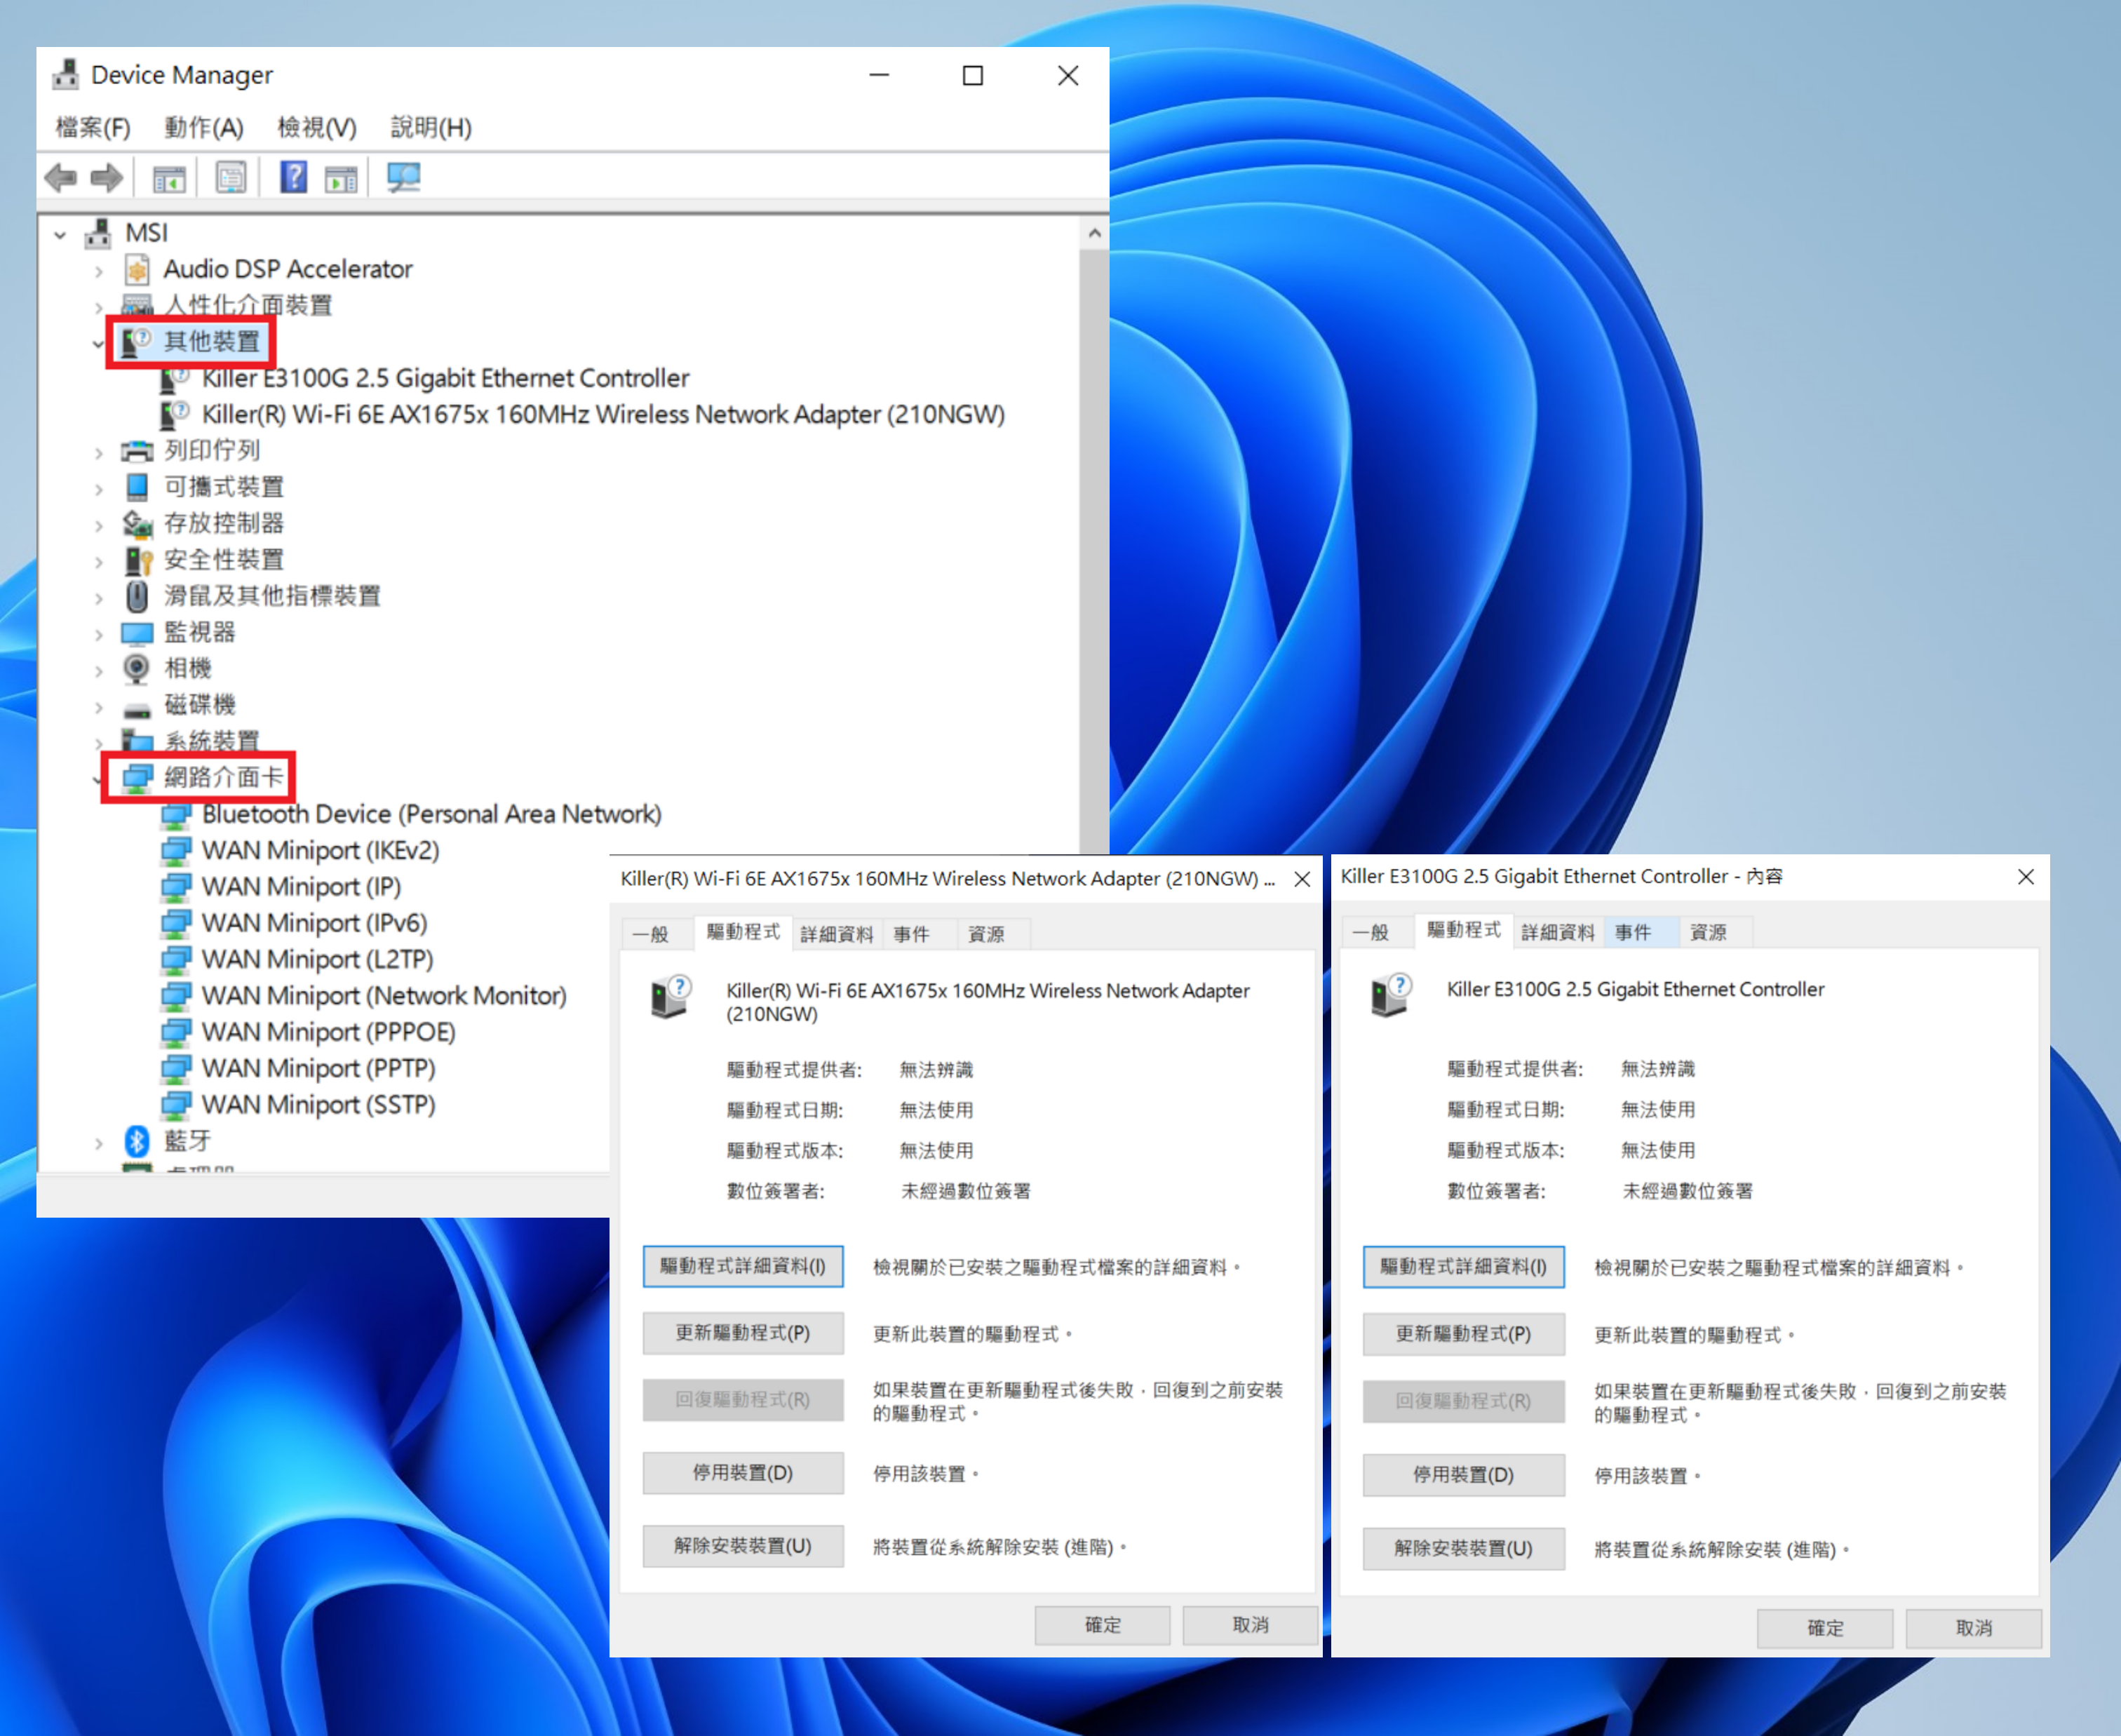2121x1736 pixels.
Task: Open the 檢視(V) menu
Action: (317, 127)
